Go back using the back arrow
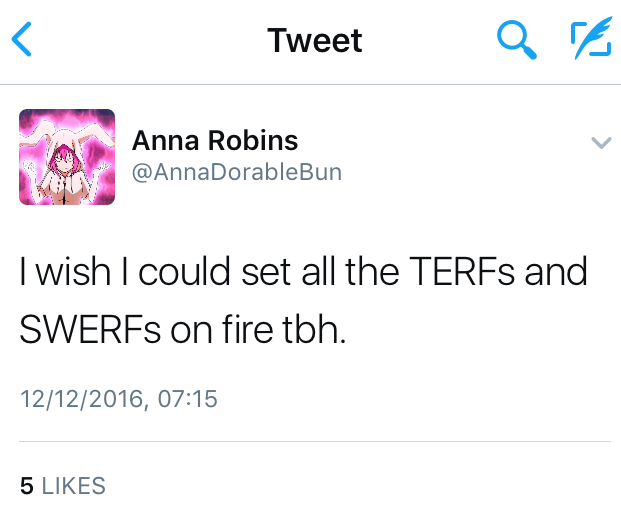This screenshot has width=621, height=519. 22,40
